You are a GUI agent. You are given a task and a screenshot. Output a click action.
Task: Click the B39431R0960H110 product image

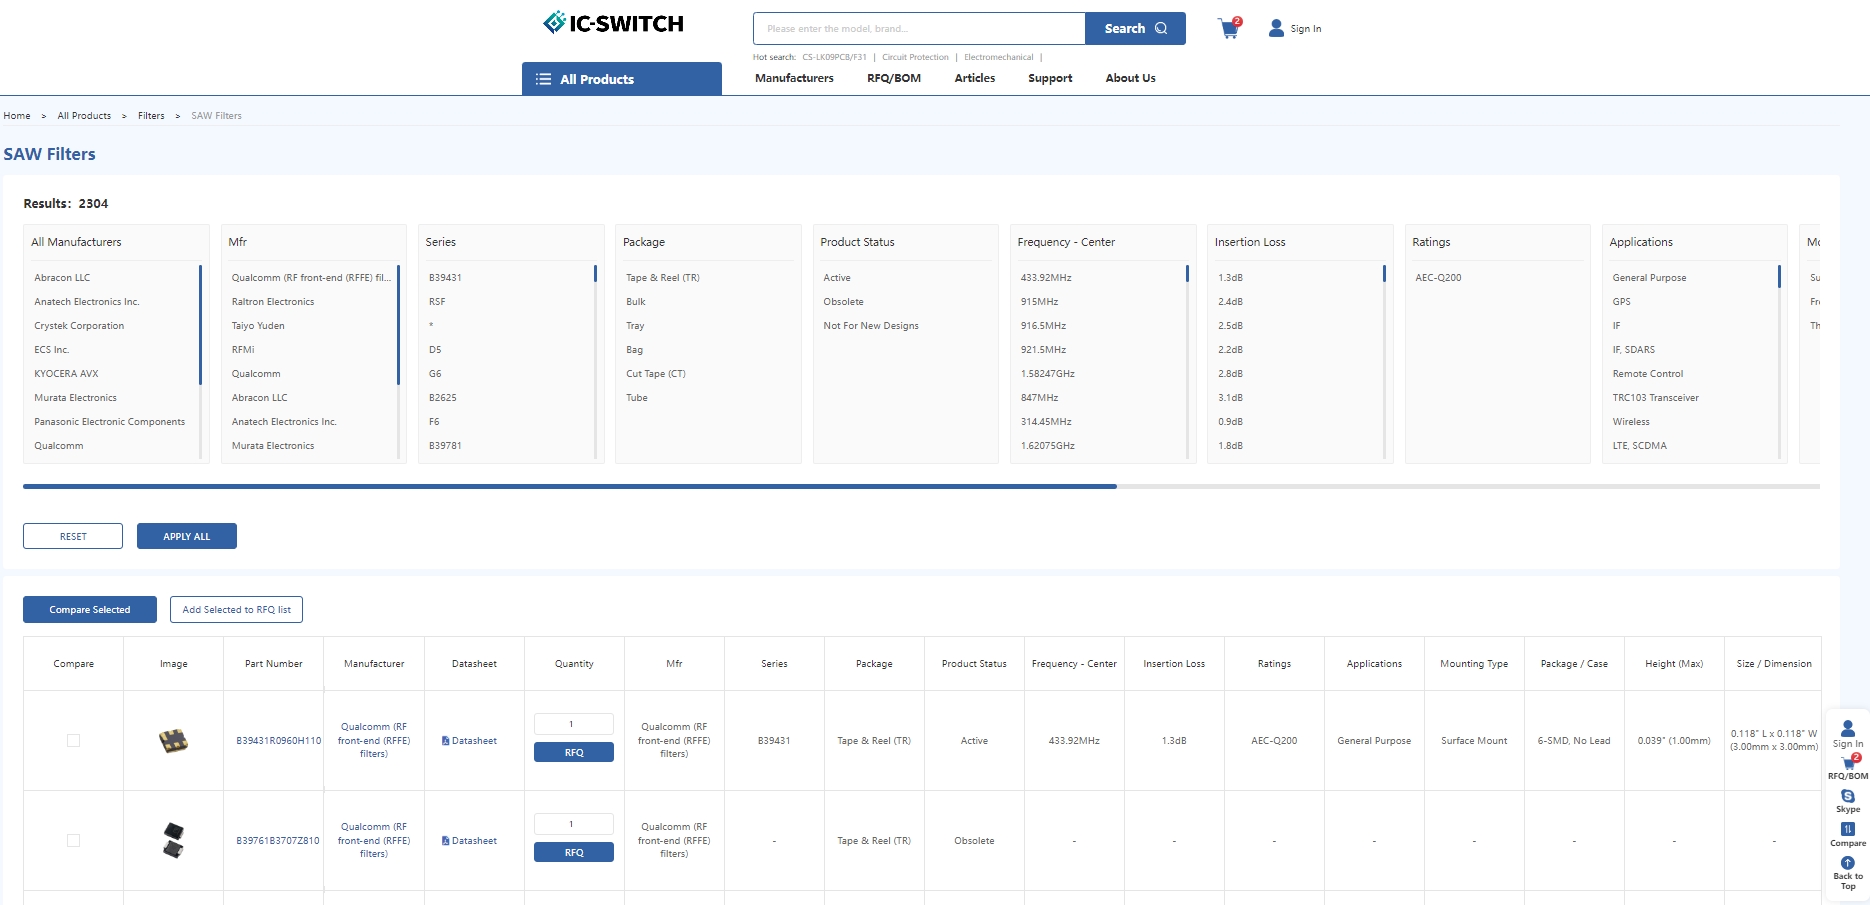coord(173,741)
